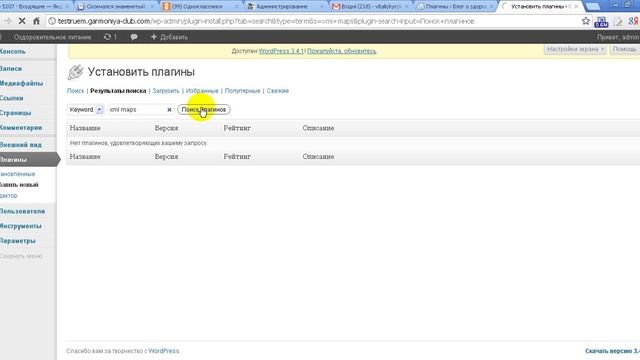Open installed plugins submenu item
The image size is (640, 360).
pyautogui.click(x=18, y=174)
